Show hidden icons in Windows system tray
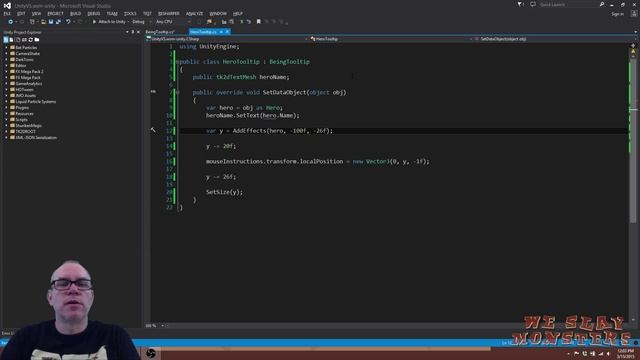The width and height of the screenshot is (640, 360). pos(568,353)
